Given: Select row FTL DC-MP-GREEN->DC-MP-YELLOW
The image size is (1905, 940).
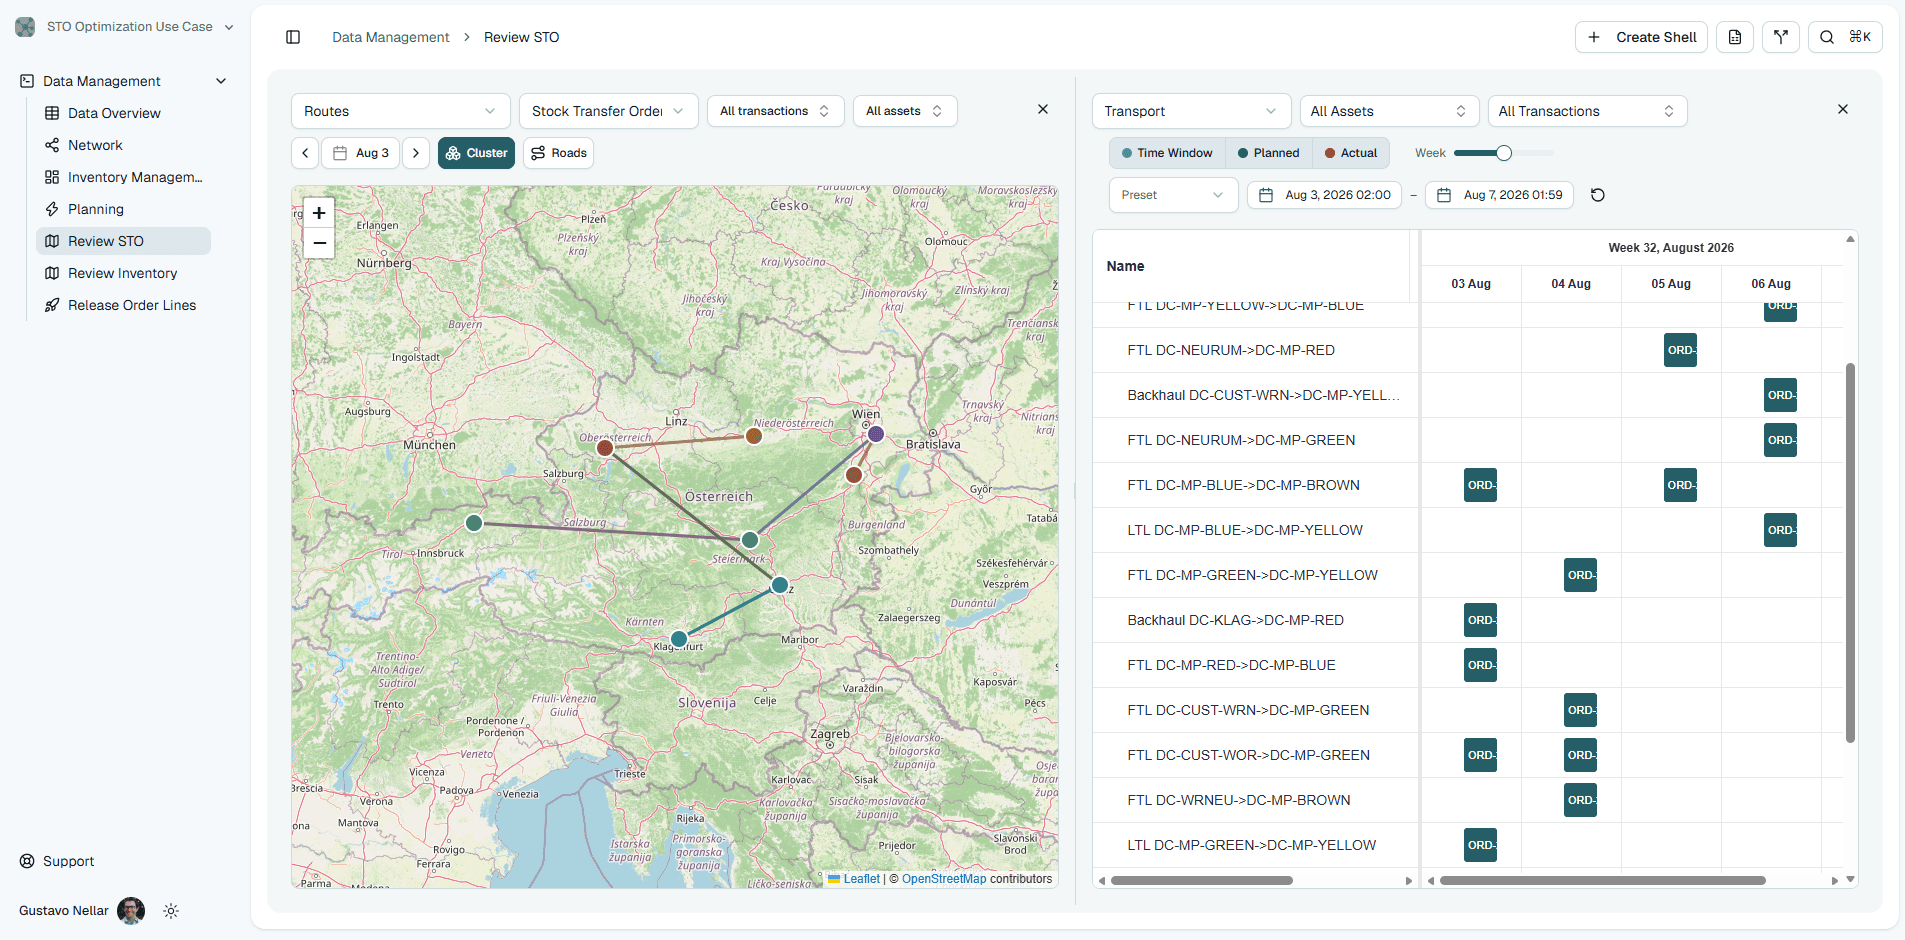Looking at the screenshot, I should 1253,575.
